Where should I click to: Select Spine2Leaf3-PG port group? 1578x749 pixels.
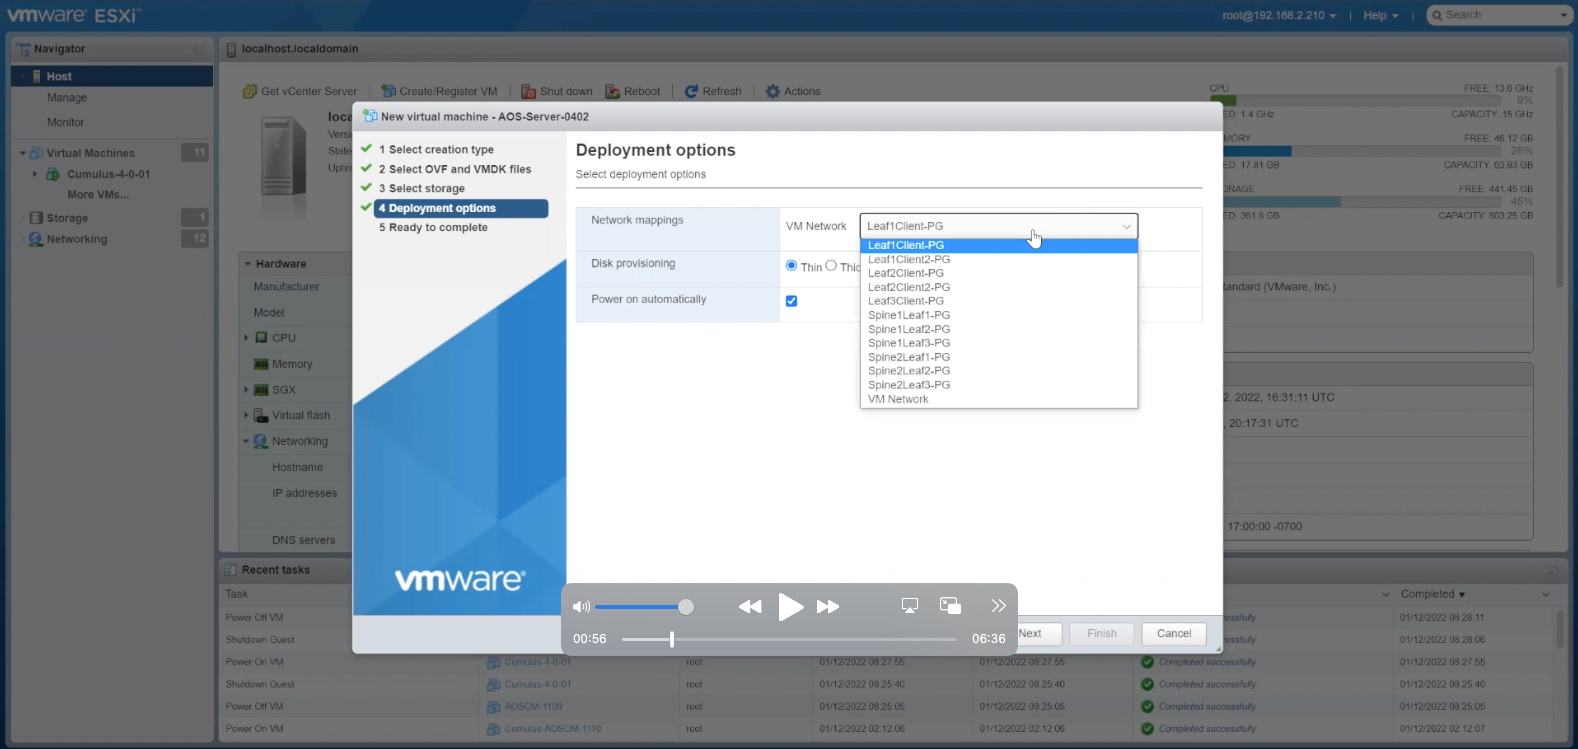pos(998,385)
